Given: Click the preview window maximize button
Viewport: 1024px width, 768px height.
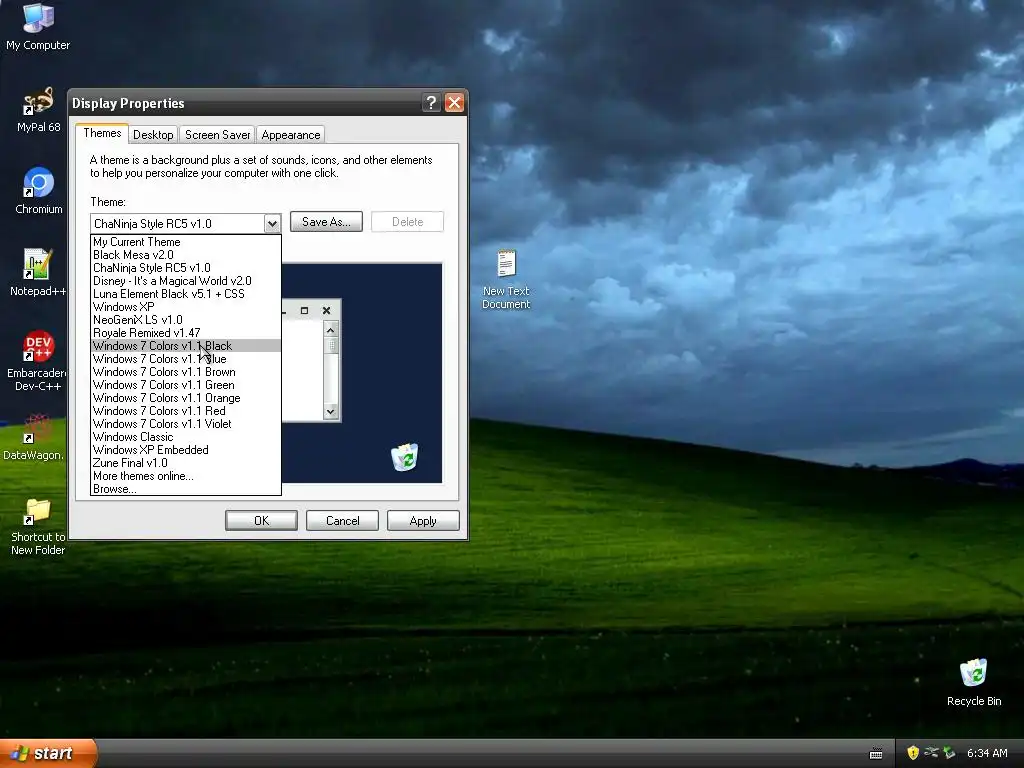Looking at the screenshot, I should (x=304, y=311).
